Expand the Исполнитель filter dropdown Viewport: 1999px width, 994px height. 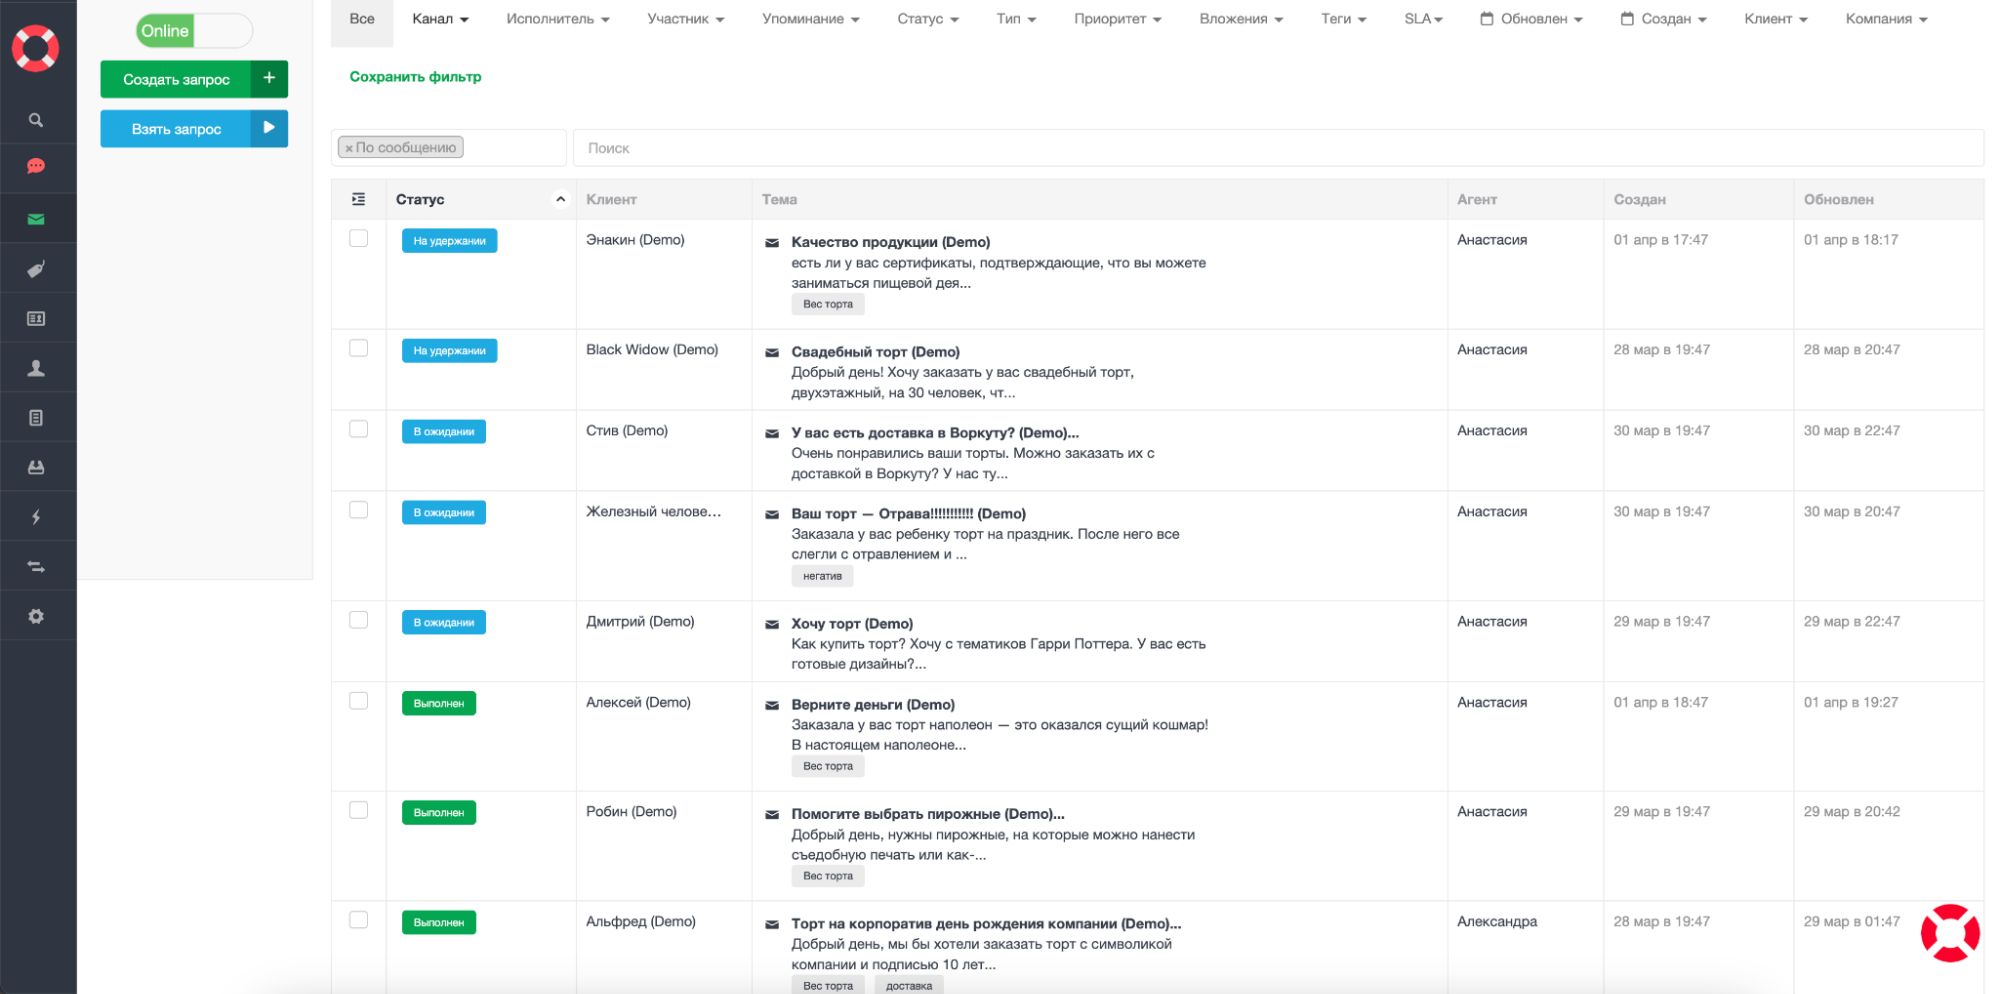[557, 19]
